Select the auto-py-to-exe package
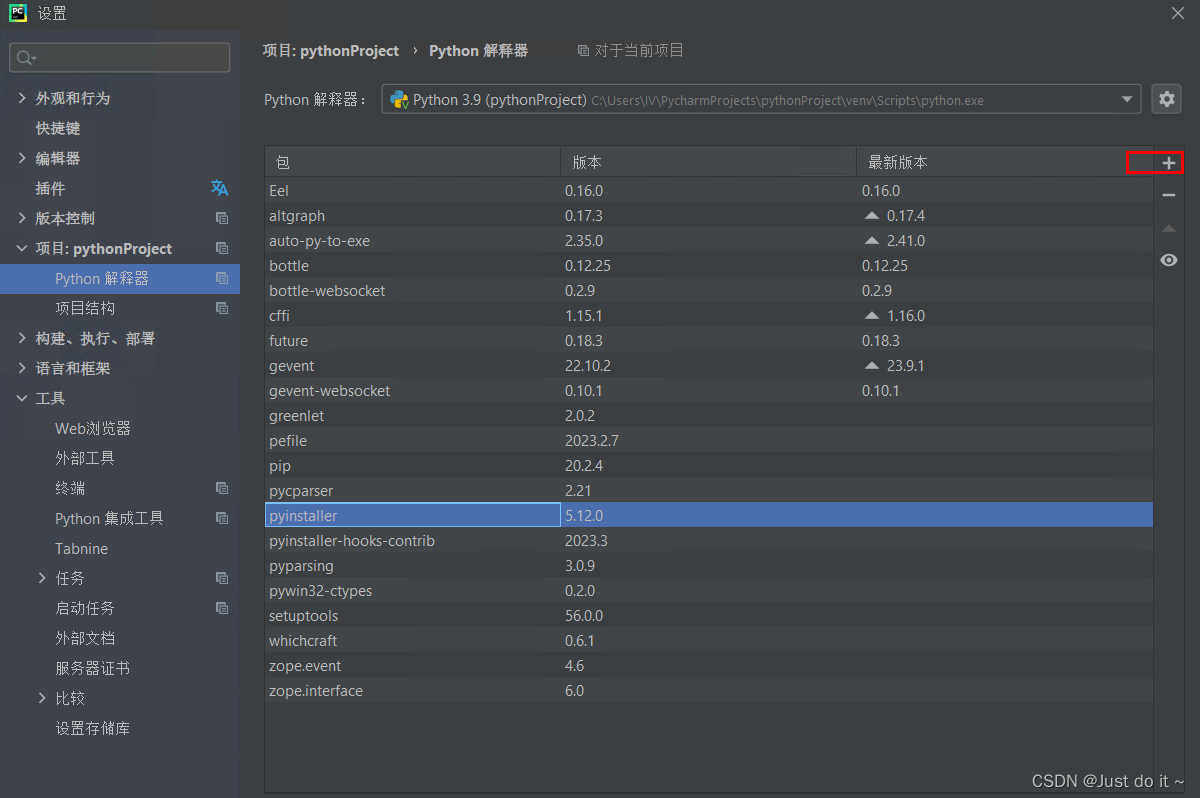The width and height of the screenshot is (1200, 798). tap(709, 241)
